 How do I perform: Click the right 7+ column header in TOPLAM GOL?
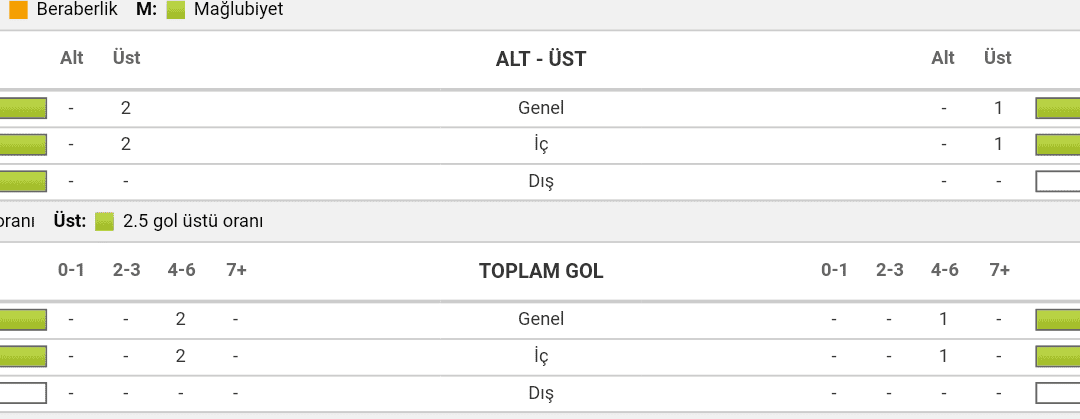pos(999,270)
